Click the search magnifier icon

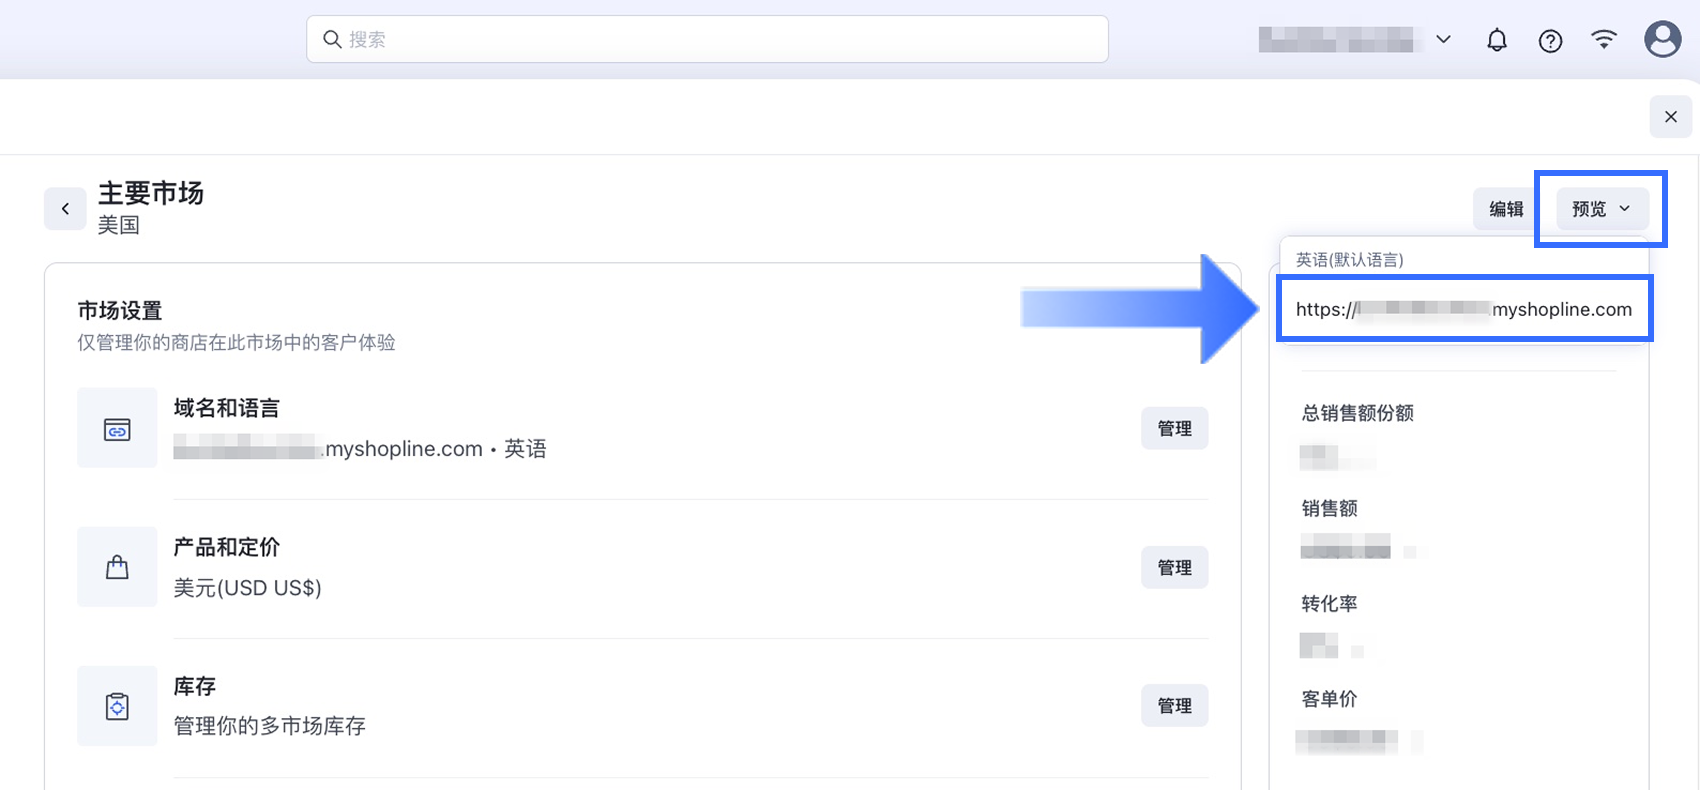click(x=332, y=39)
